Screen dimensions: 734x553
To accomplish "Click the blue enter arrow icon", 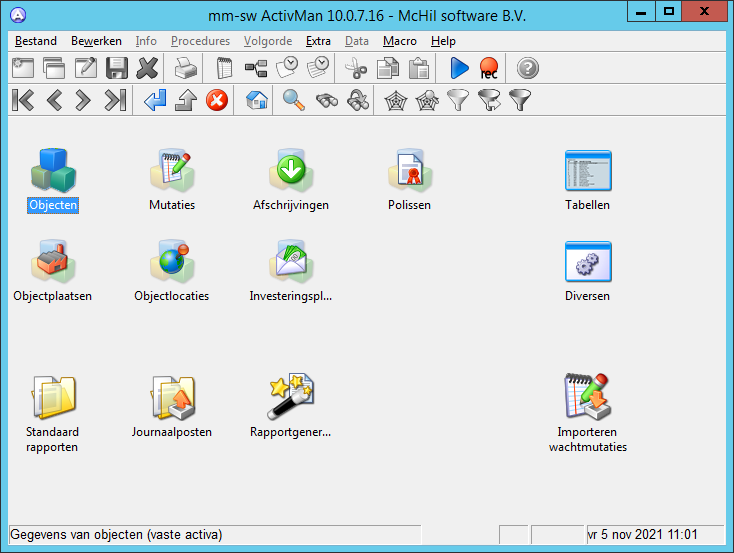I will tap(155, 100).
